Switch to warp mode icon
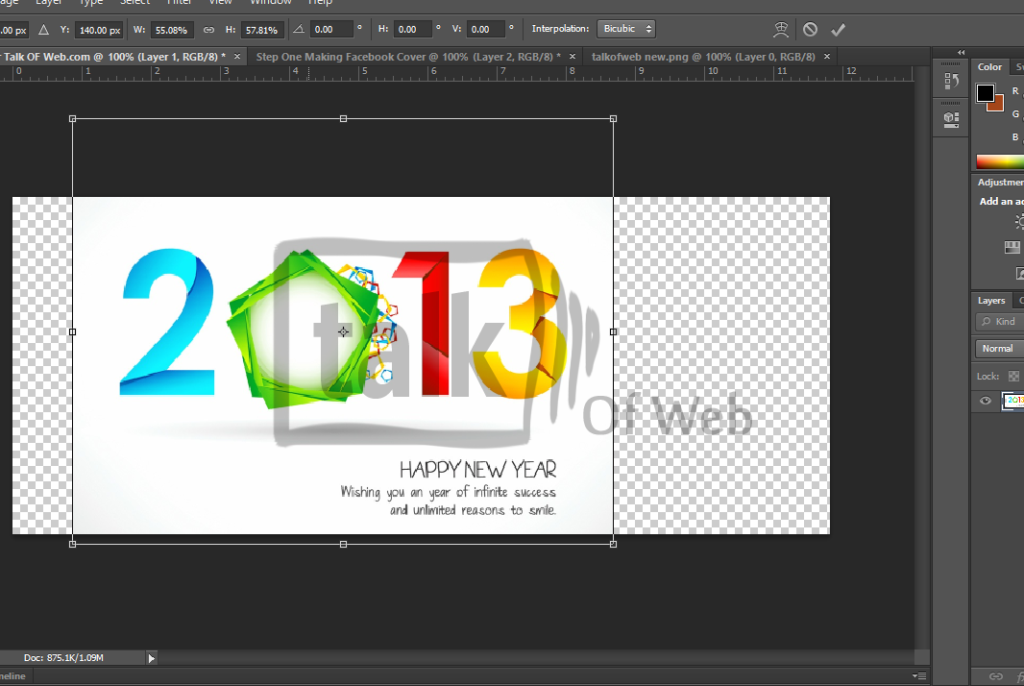The width and height of the screenshot is (1024, 686). (x=780, y=29)
